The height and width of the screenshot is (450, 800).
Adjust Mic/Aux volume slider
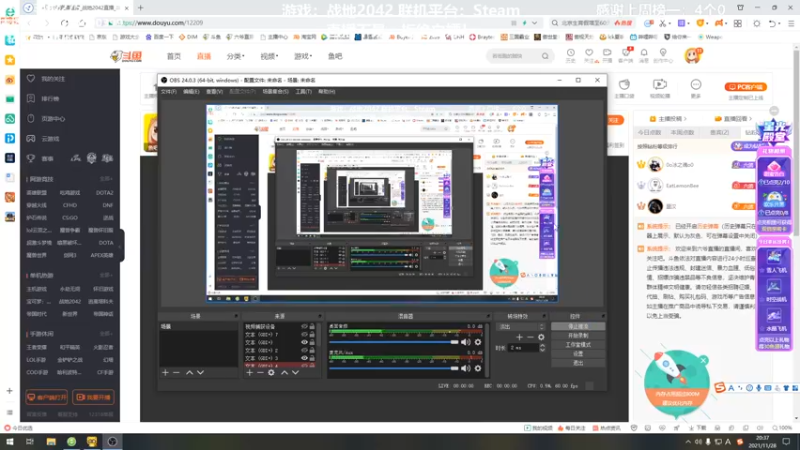tap(393, 368)
